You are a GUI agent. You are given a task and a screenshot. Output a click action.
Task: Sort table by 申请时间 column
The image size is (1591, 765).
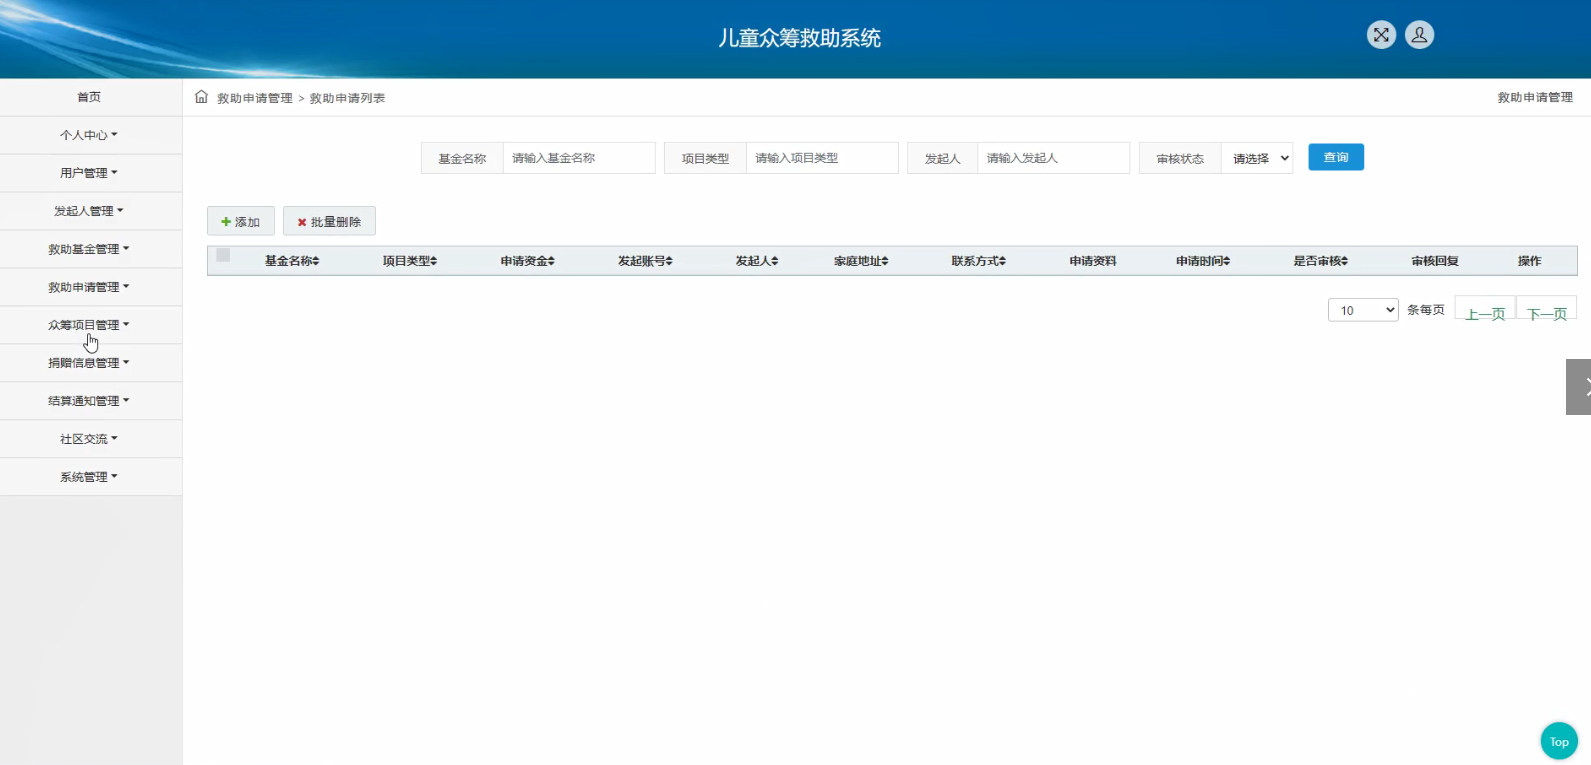(1203, 261)
